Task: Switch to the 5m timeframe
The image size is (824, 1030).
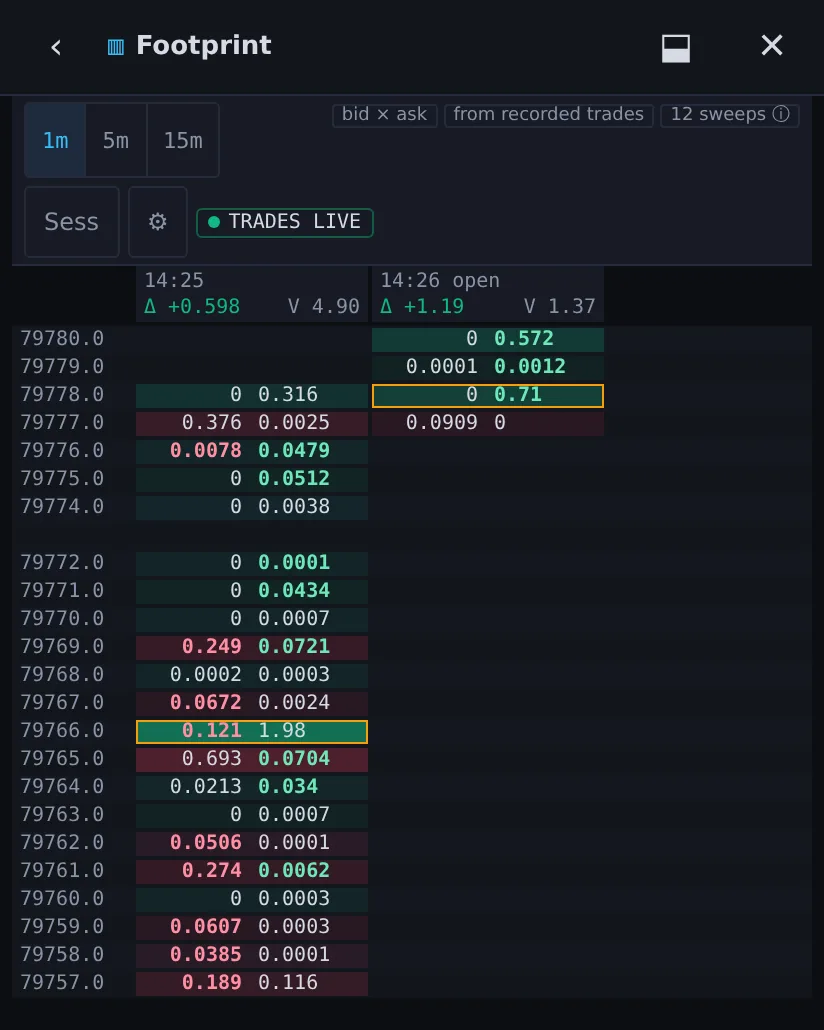Action: (116, 140)
